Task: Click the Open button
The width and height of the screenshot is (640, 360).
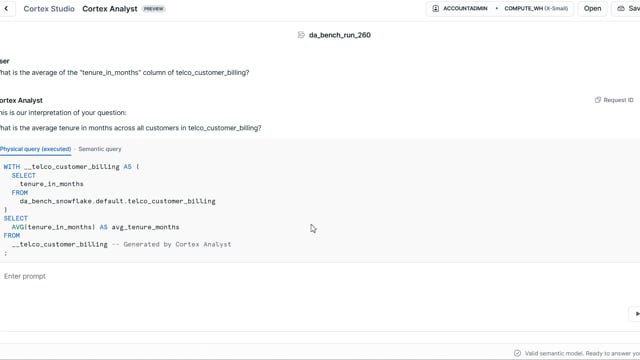Action: tap(592, 9)
